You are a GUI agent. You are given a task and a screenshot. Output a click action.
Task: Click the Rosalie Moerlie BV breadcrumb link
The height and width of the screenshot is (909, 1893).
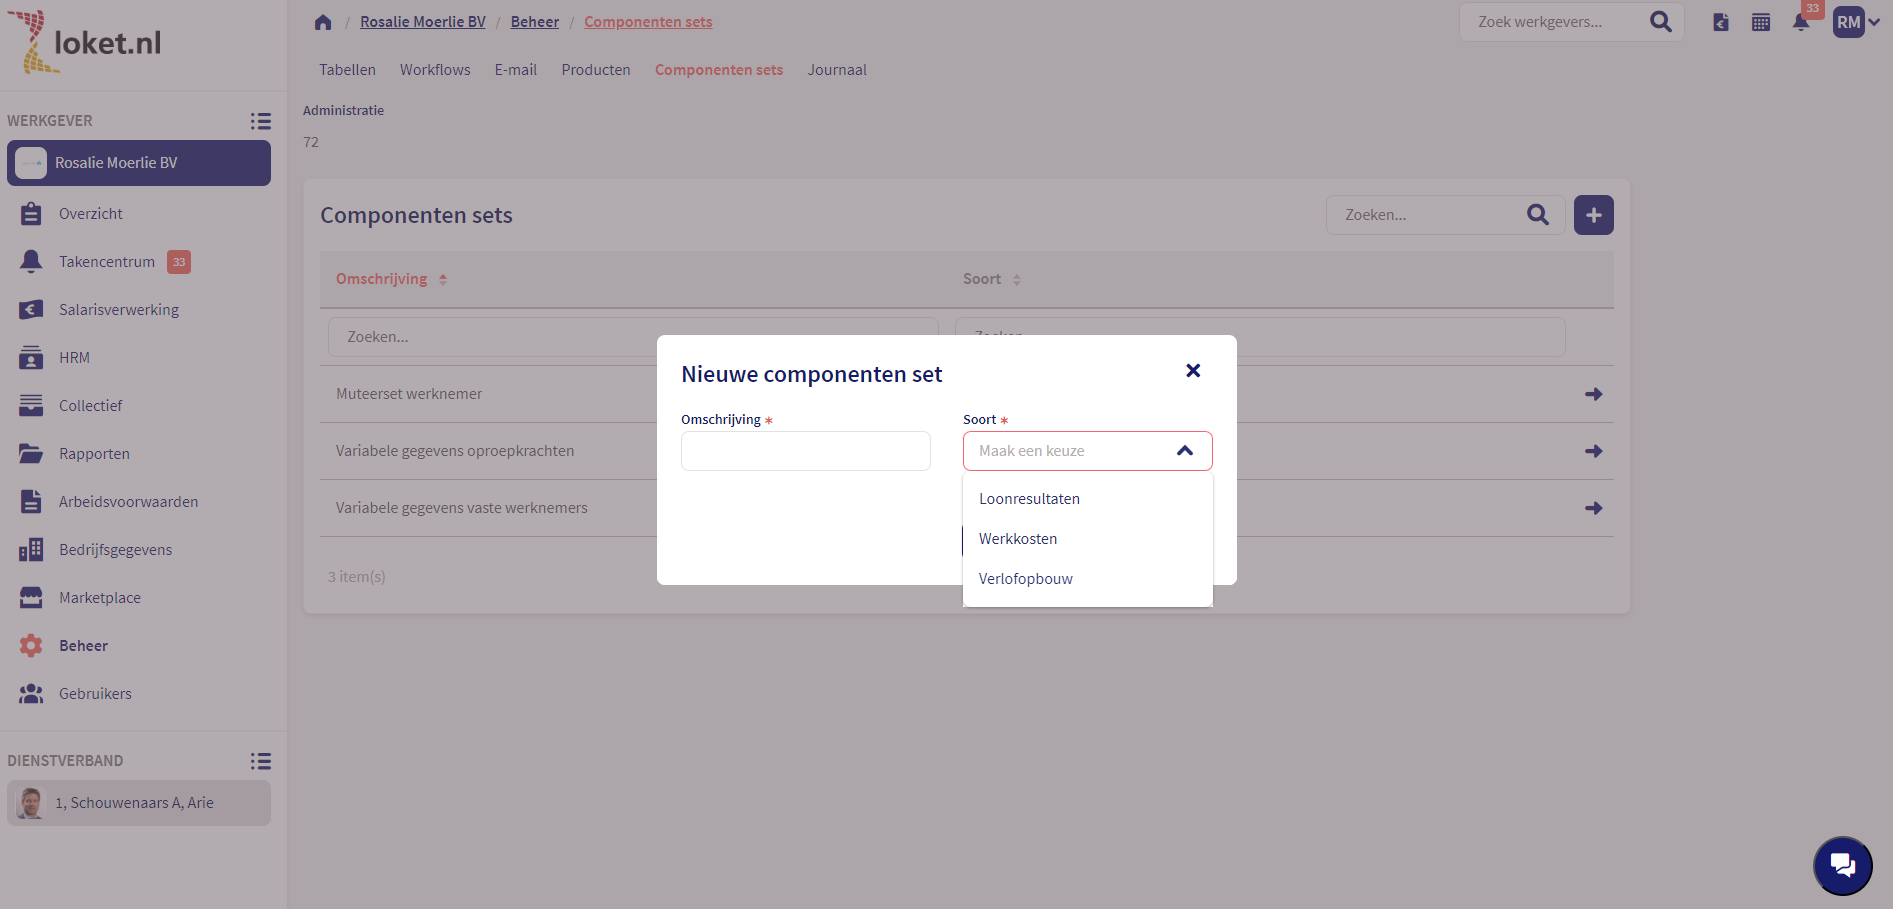[422, 22]
